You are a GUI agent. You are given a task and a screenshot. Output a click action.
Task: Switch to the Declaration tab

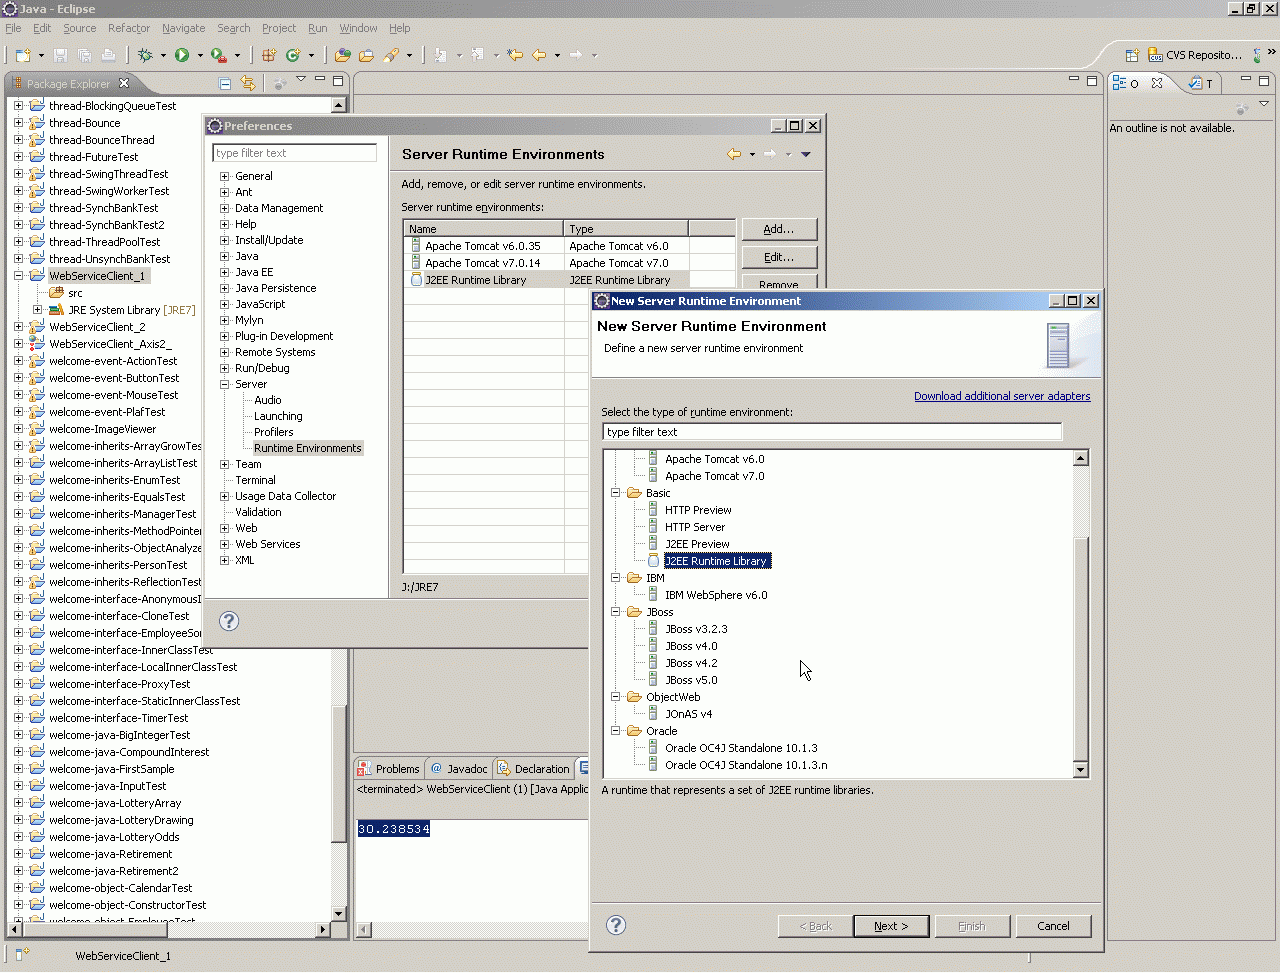pos(534,768)
